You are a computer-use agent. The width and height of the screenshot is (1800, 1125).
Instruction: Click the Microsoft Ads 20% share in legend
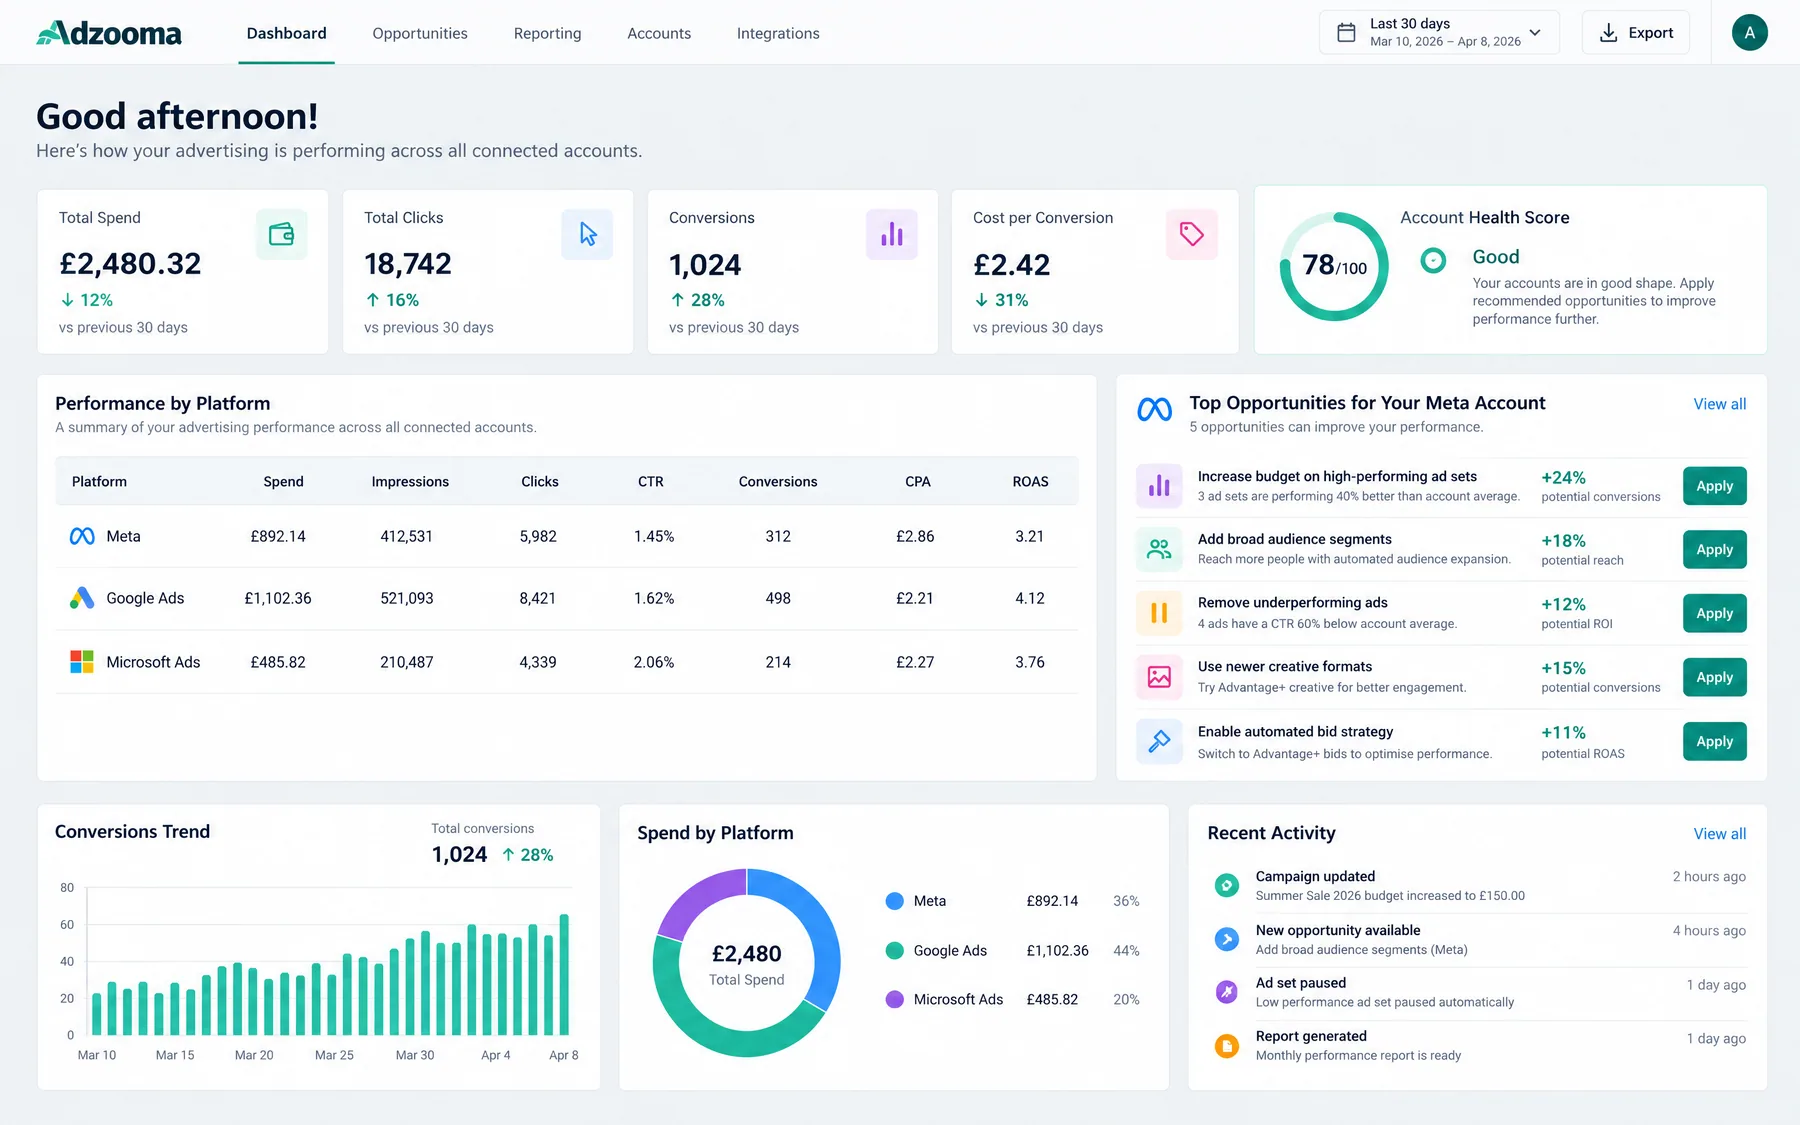pyautogui.click(x=1126, y=1000)
